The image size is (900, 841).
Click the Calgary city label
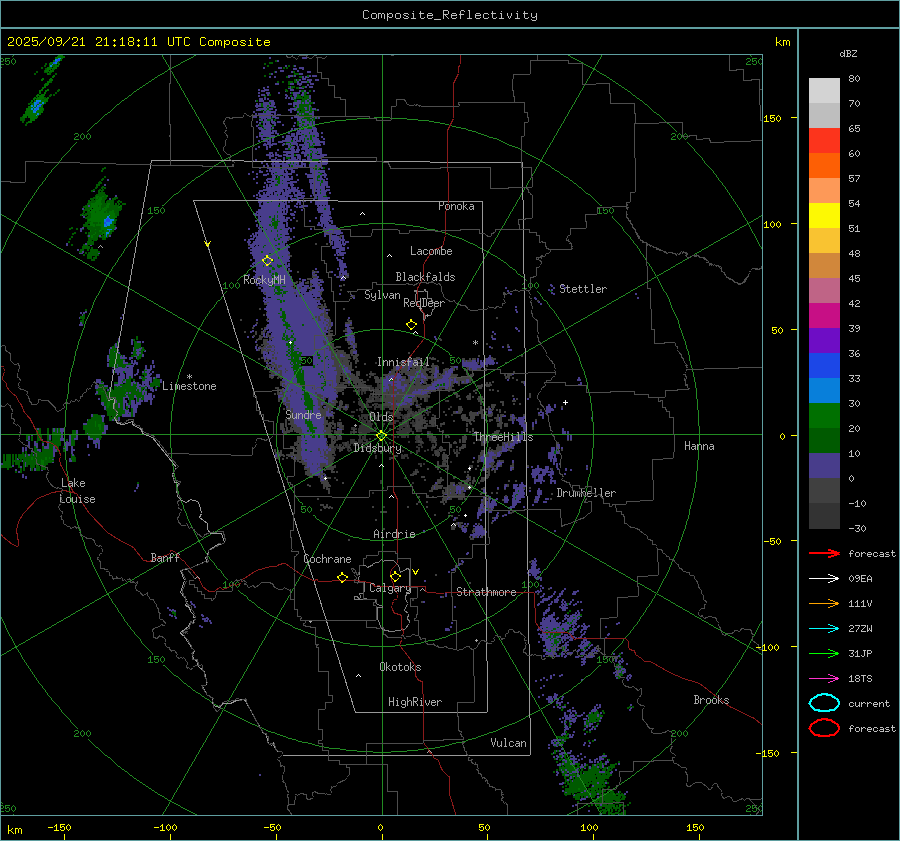click(x=390, y=589)
